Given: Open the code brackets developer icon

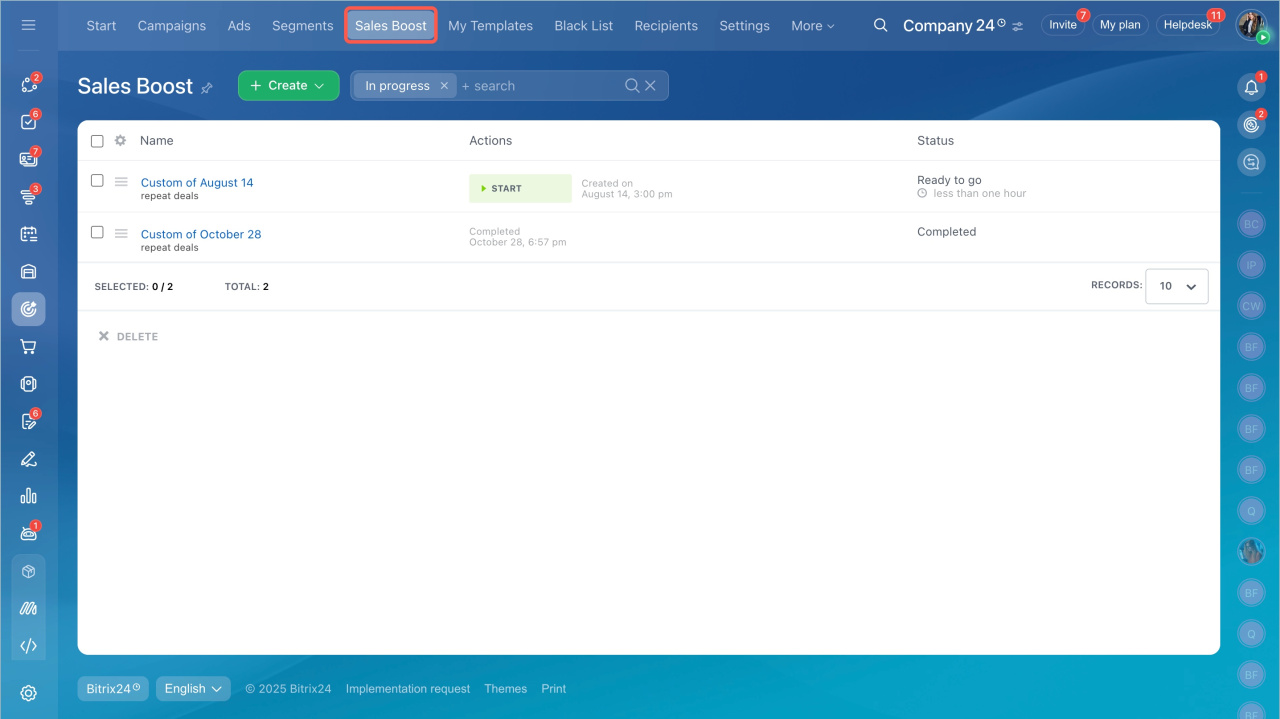Looking at the screenshot, I should (x=28, y=646).
